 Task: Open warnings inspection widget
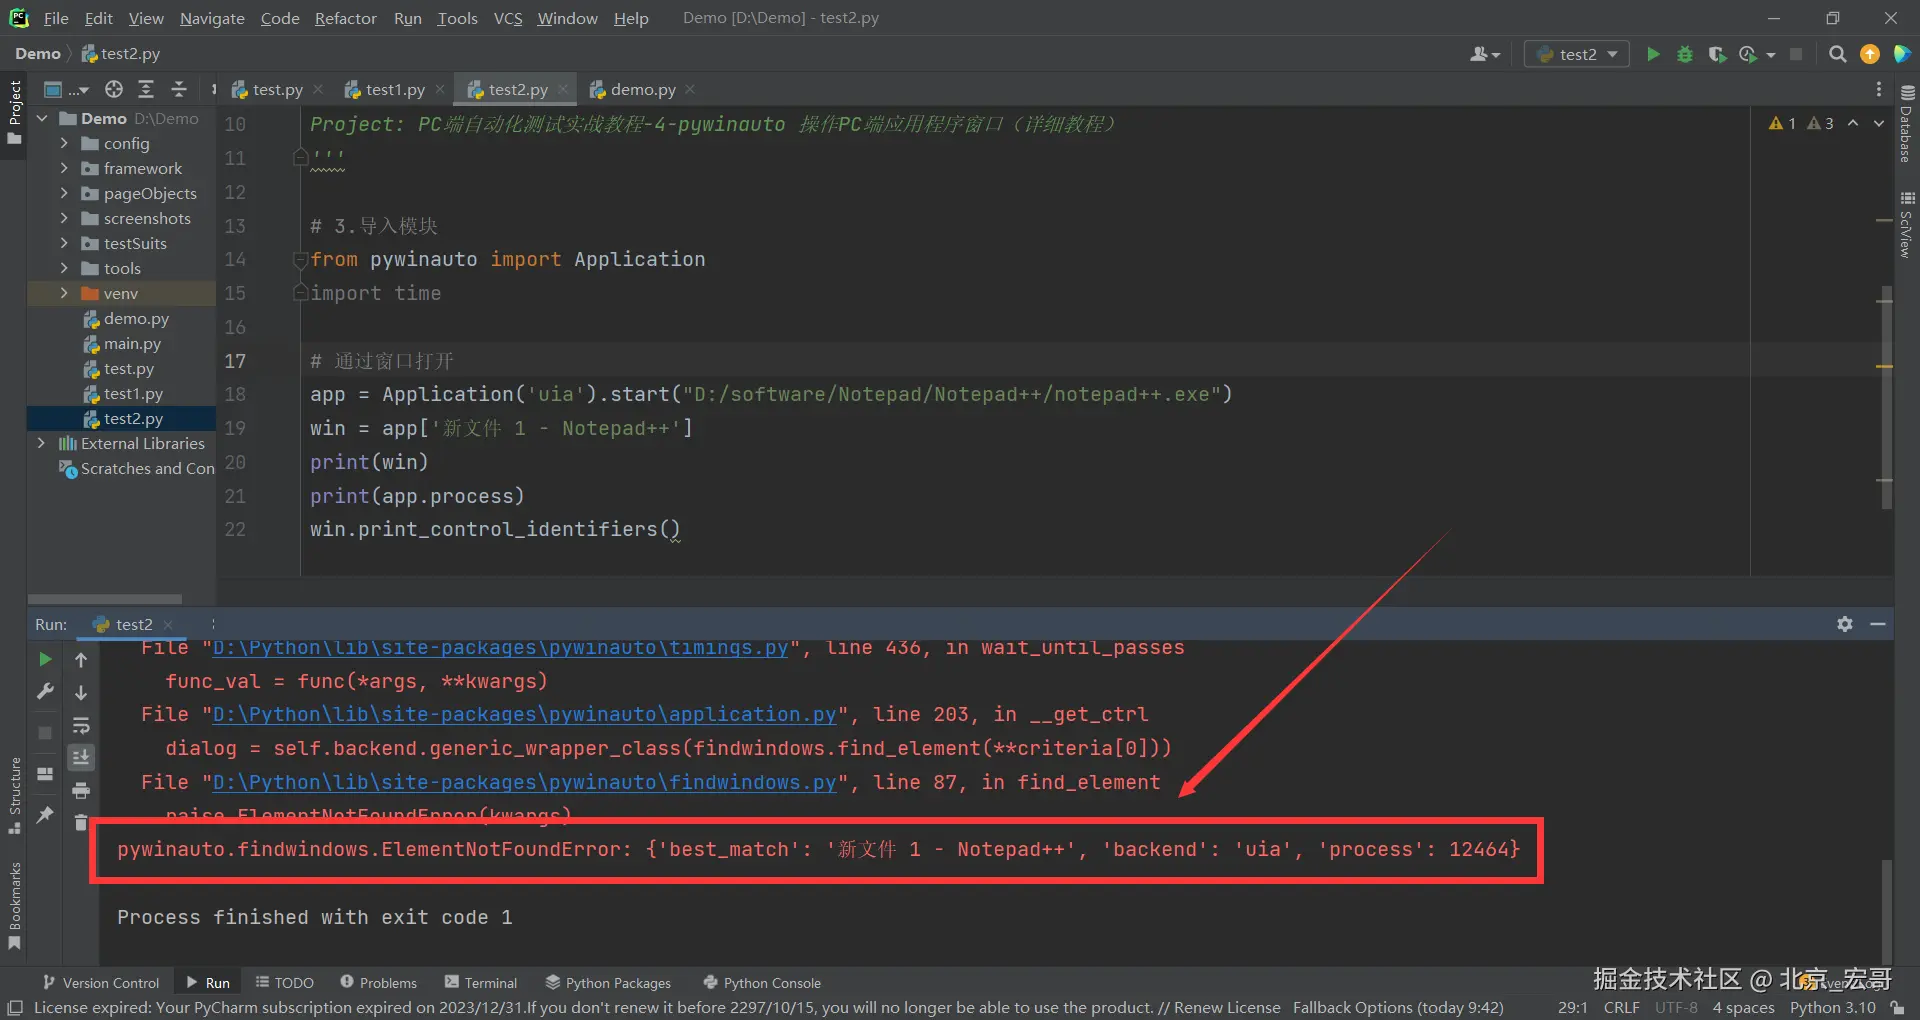1801,123
